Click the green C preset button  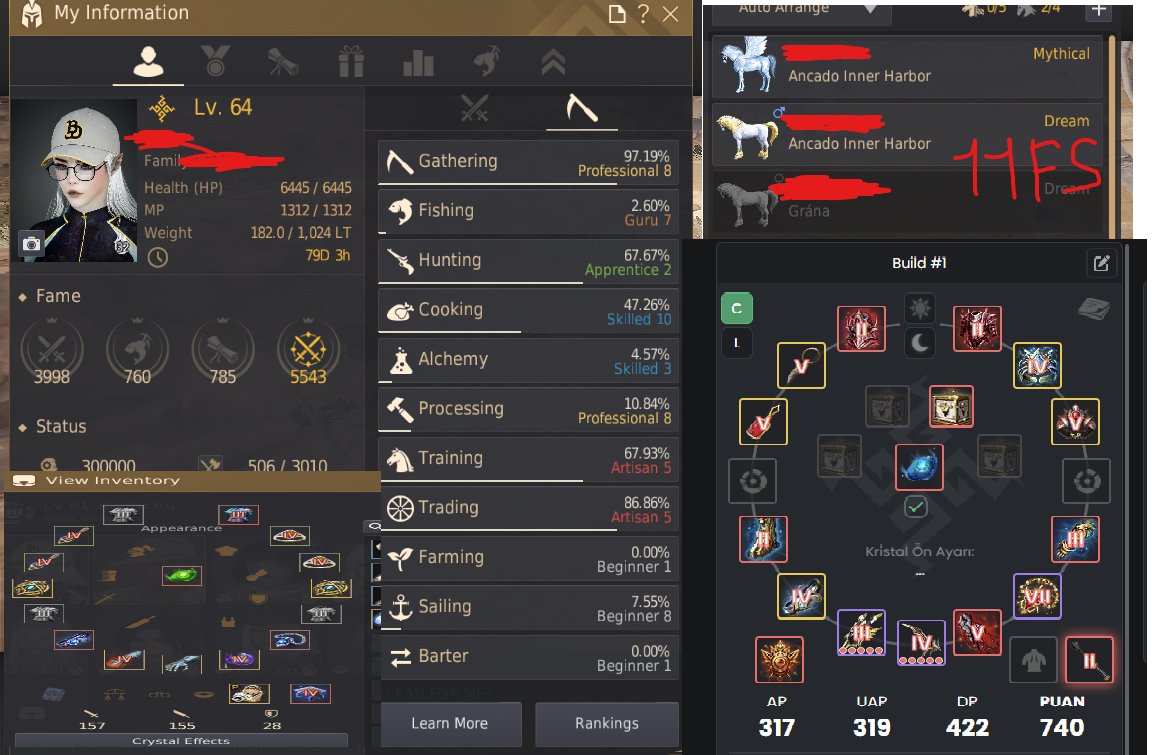tap(736, 309)
